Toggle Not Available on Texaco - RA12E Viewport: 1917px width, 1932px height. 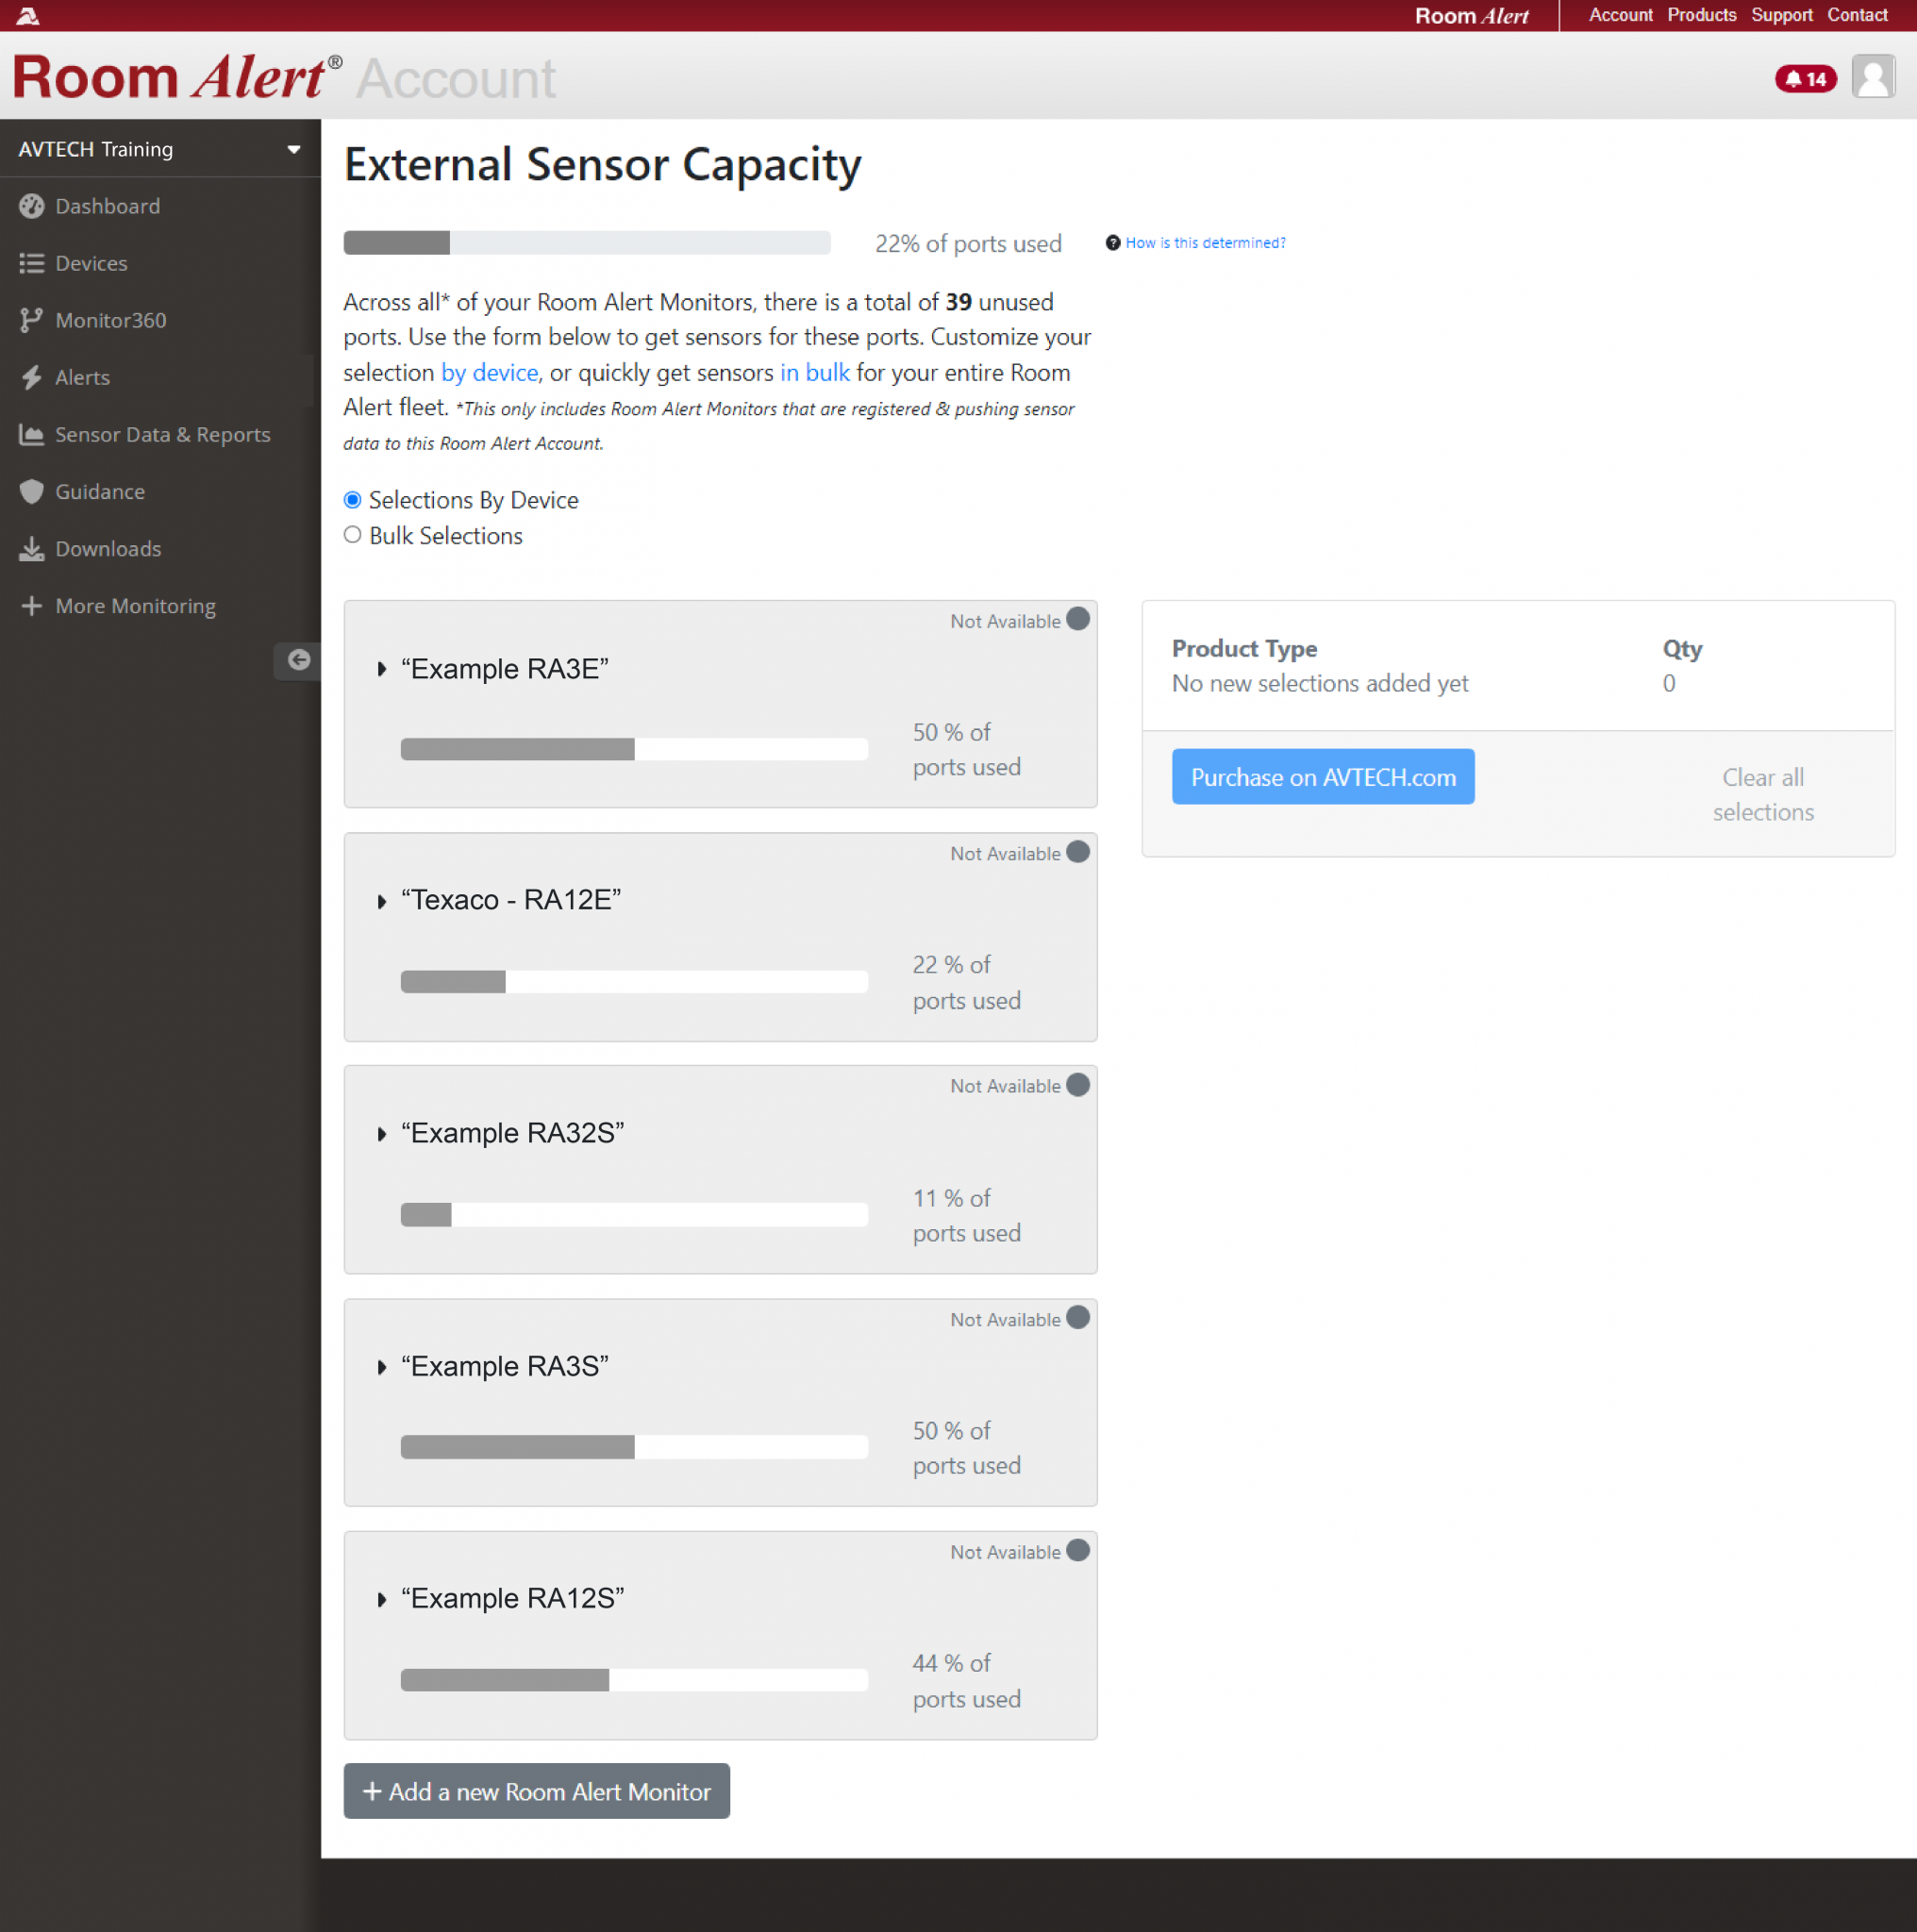pyautogui.click(x=1077, y=852)
